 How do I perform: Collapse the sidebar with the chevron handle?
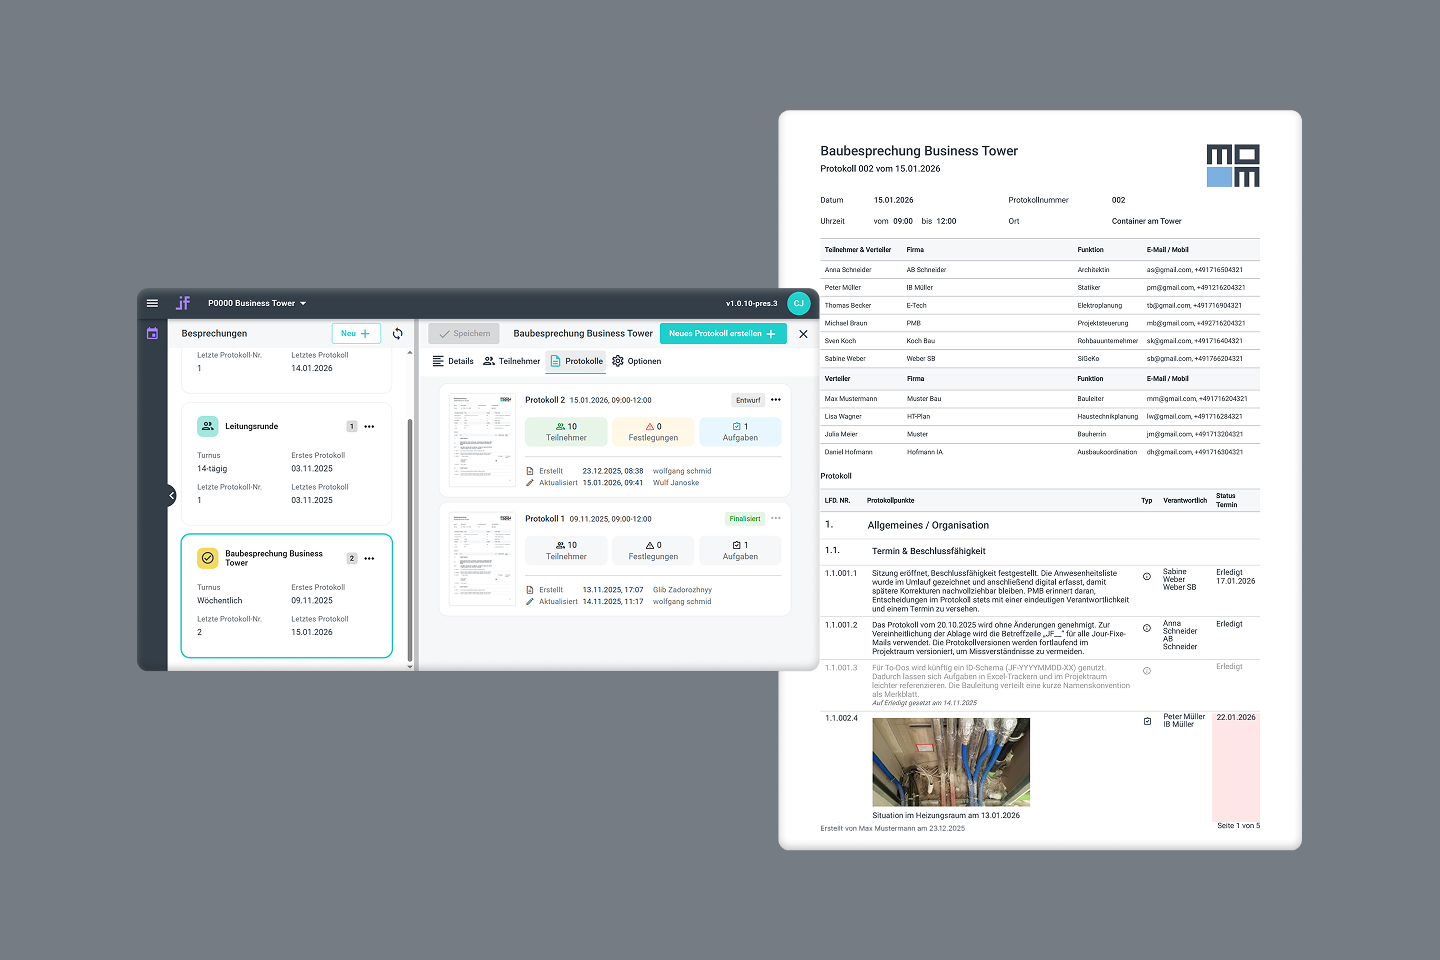(x=171, y=495)
